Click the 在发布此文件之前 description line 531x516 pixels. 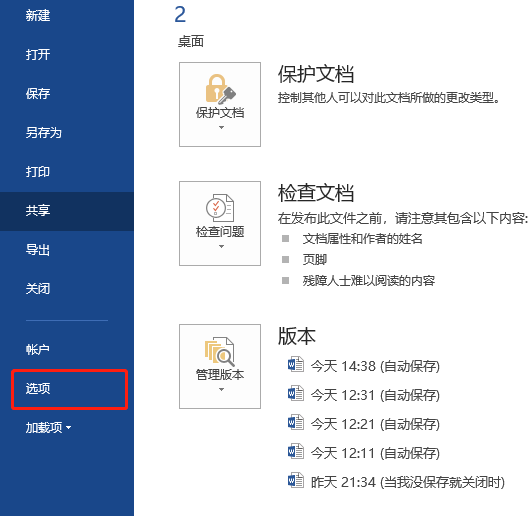tap(403, 218)
